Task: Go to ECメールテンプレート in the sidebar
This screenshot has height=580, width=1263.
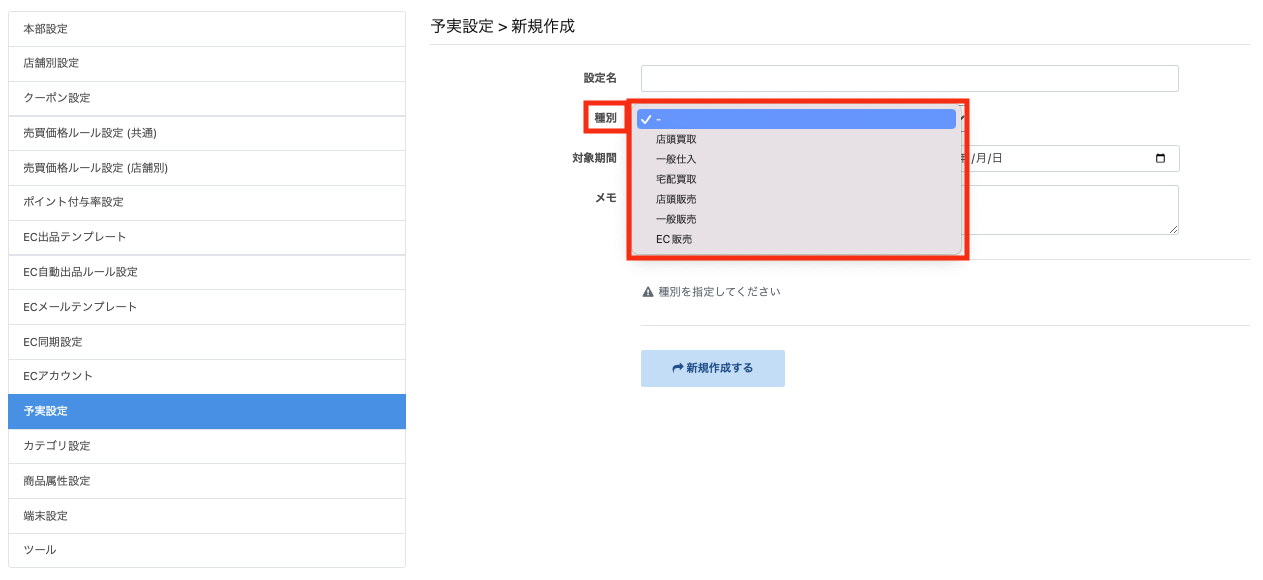Action: [207, 307]
